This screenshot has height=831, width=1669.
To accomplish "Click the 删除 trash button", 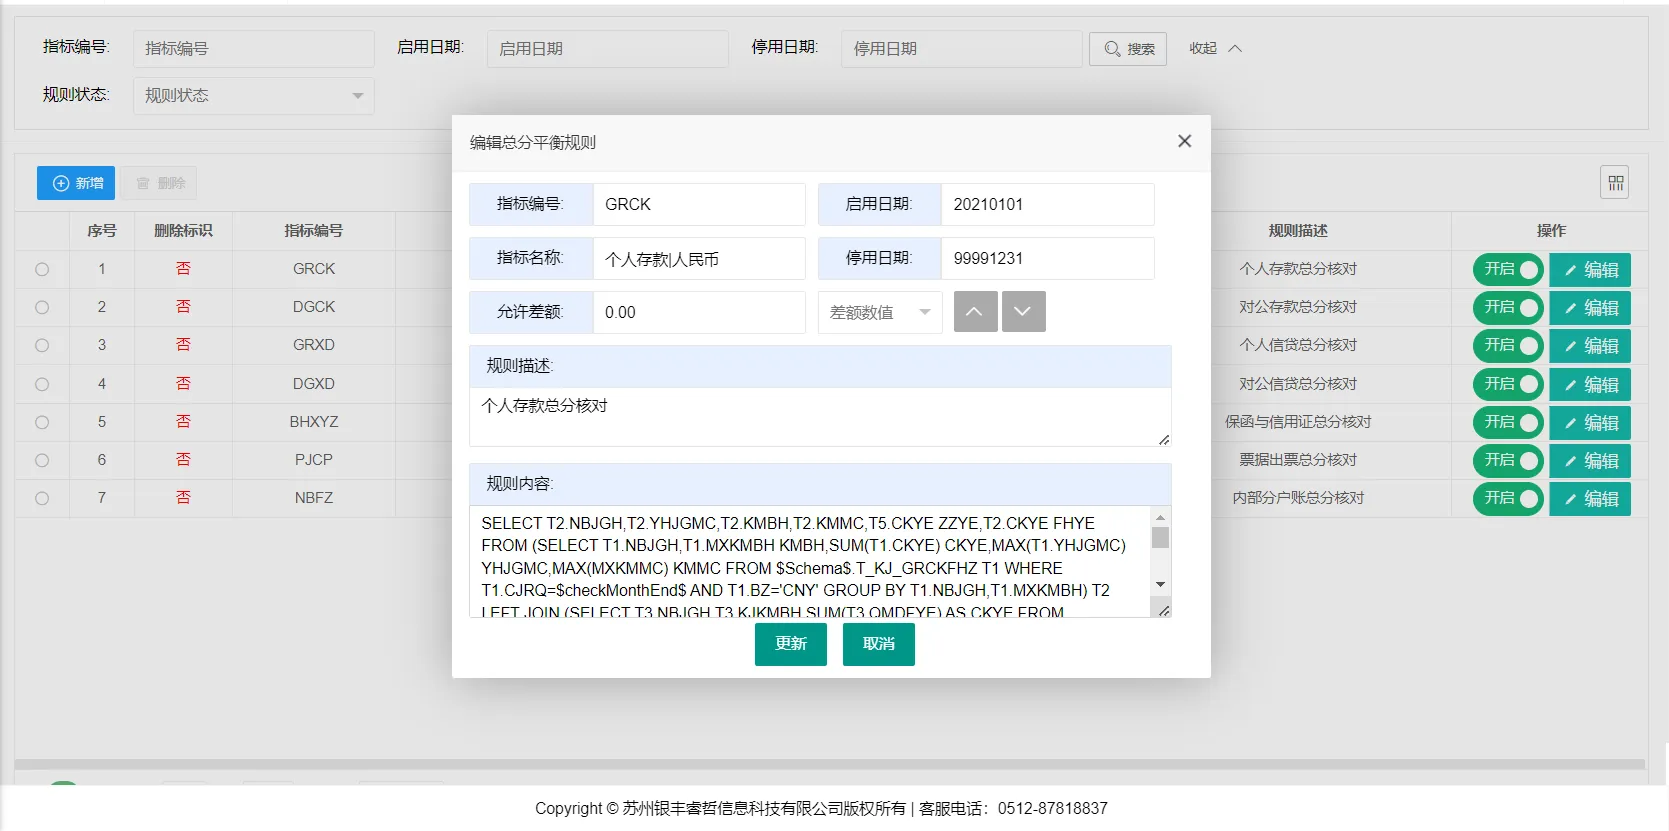I will click(x=161, y=183).
